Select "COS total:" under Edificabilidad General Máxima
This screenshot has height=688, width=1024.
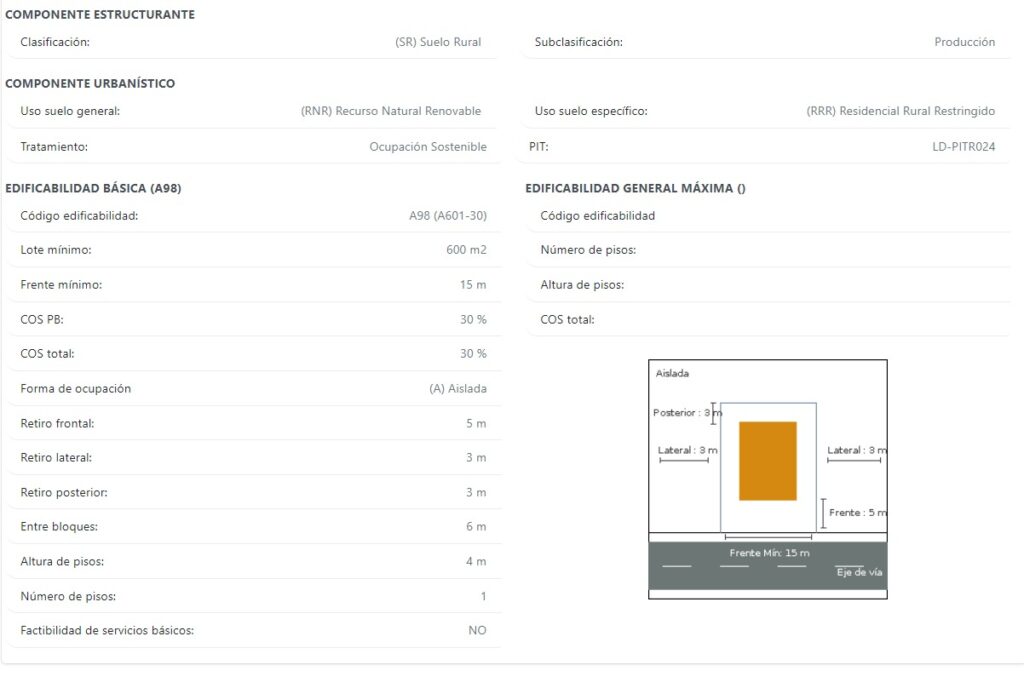coord(567,319)
